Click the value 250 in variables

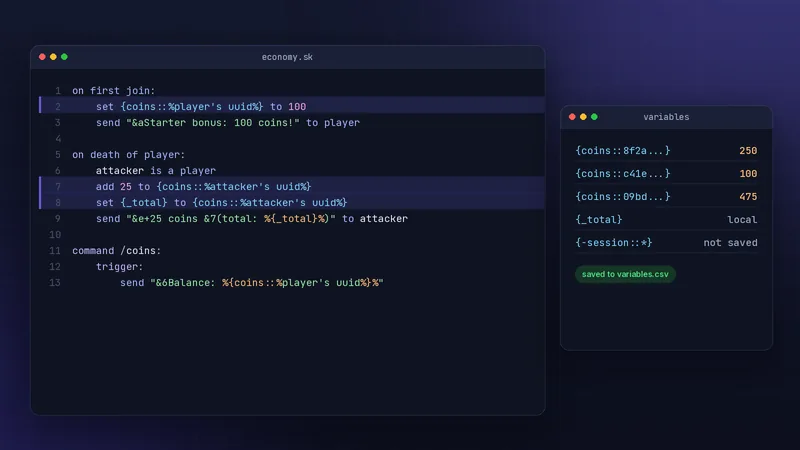pyautogui.click(x=748, y=151)
